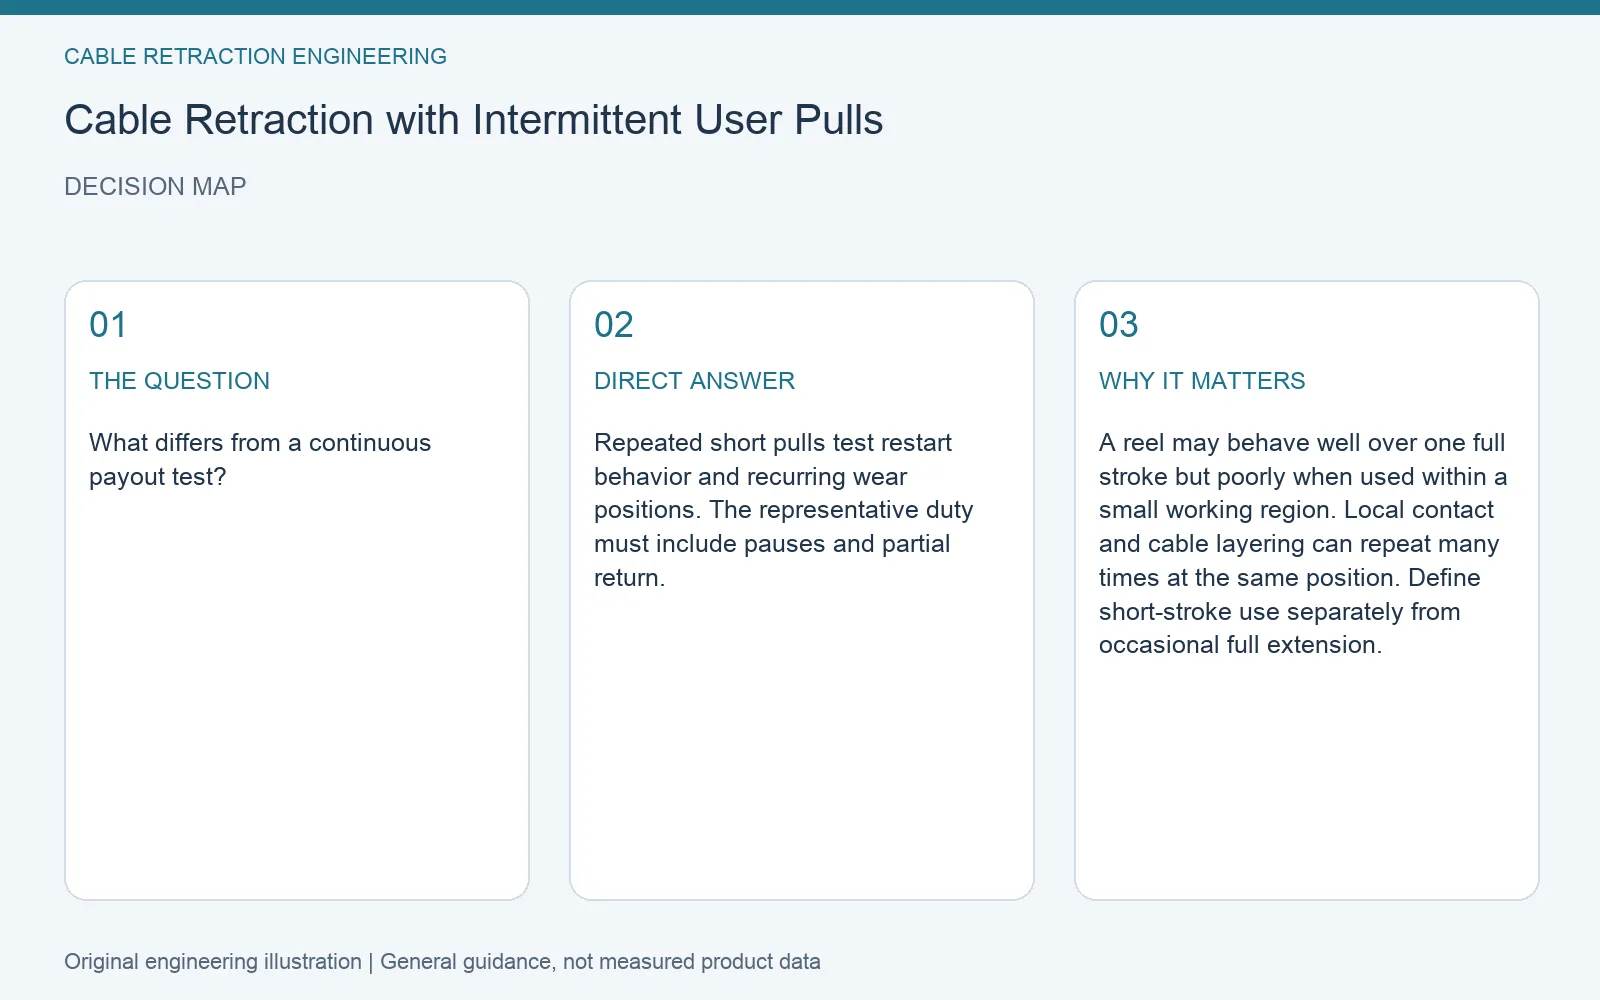
Task: Click the 'WHY IT MATTERS' card heading
Action: tap(1202, 381)
